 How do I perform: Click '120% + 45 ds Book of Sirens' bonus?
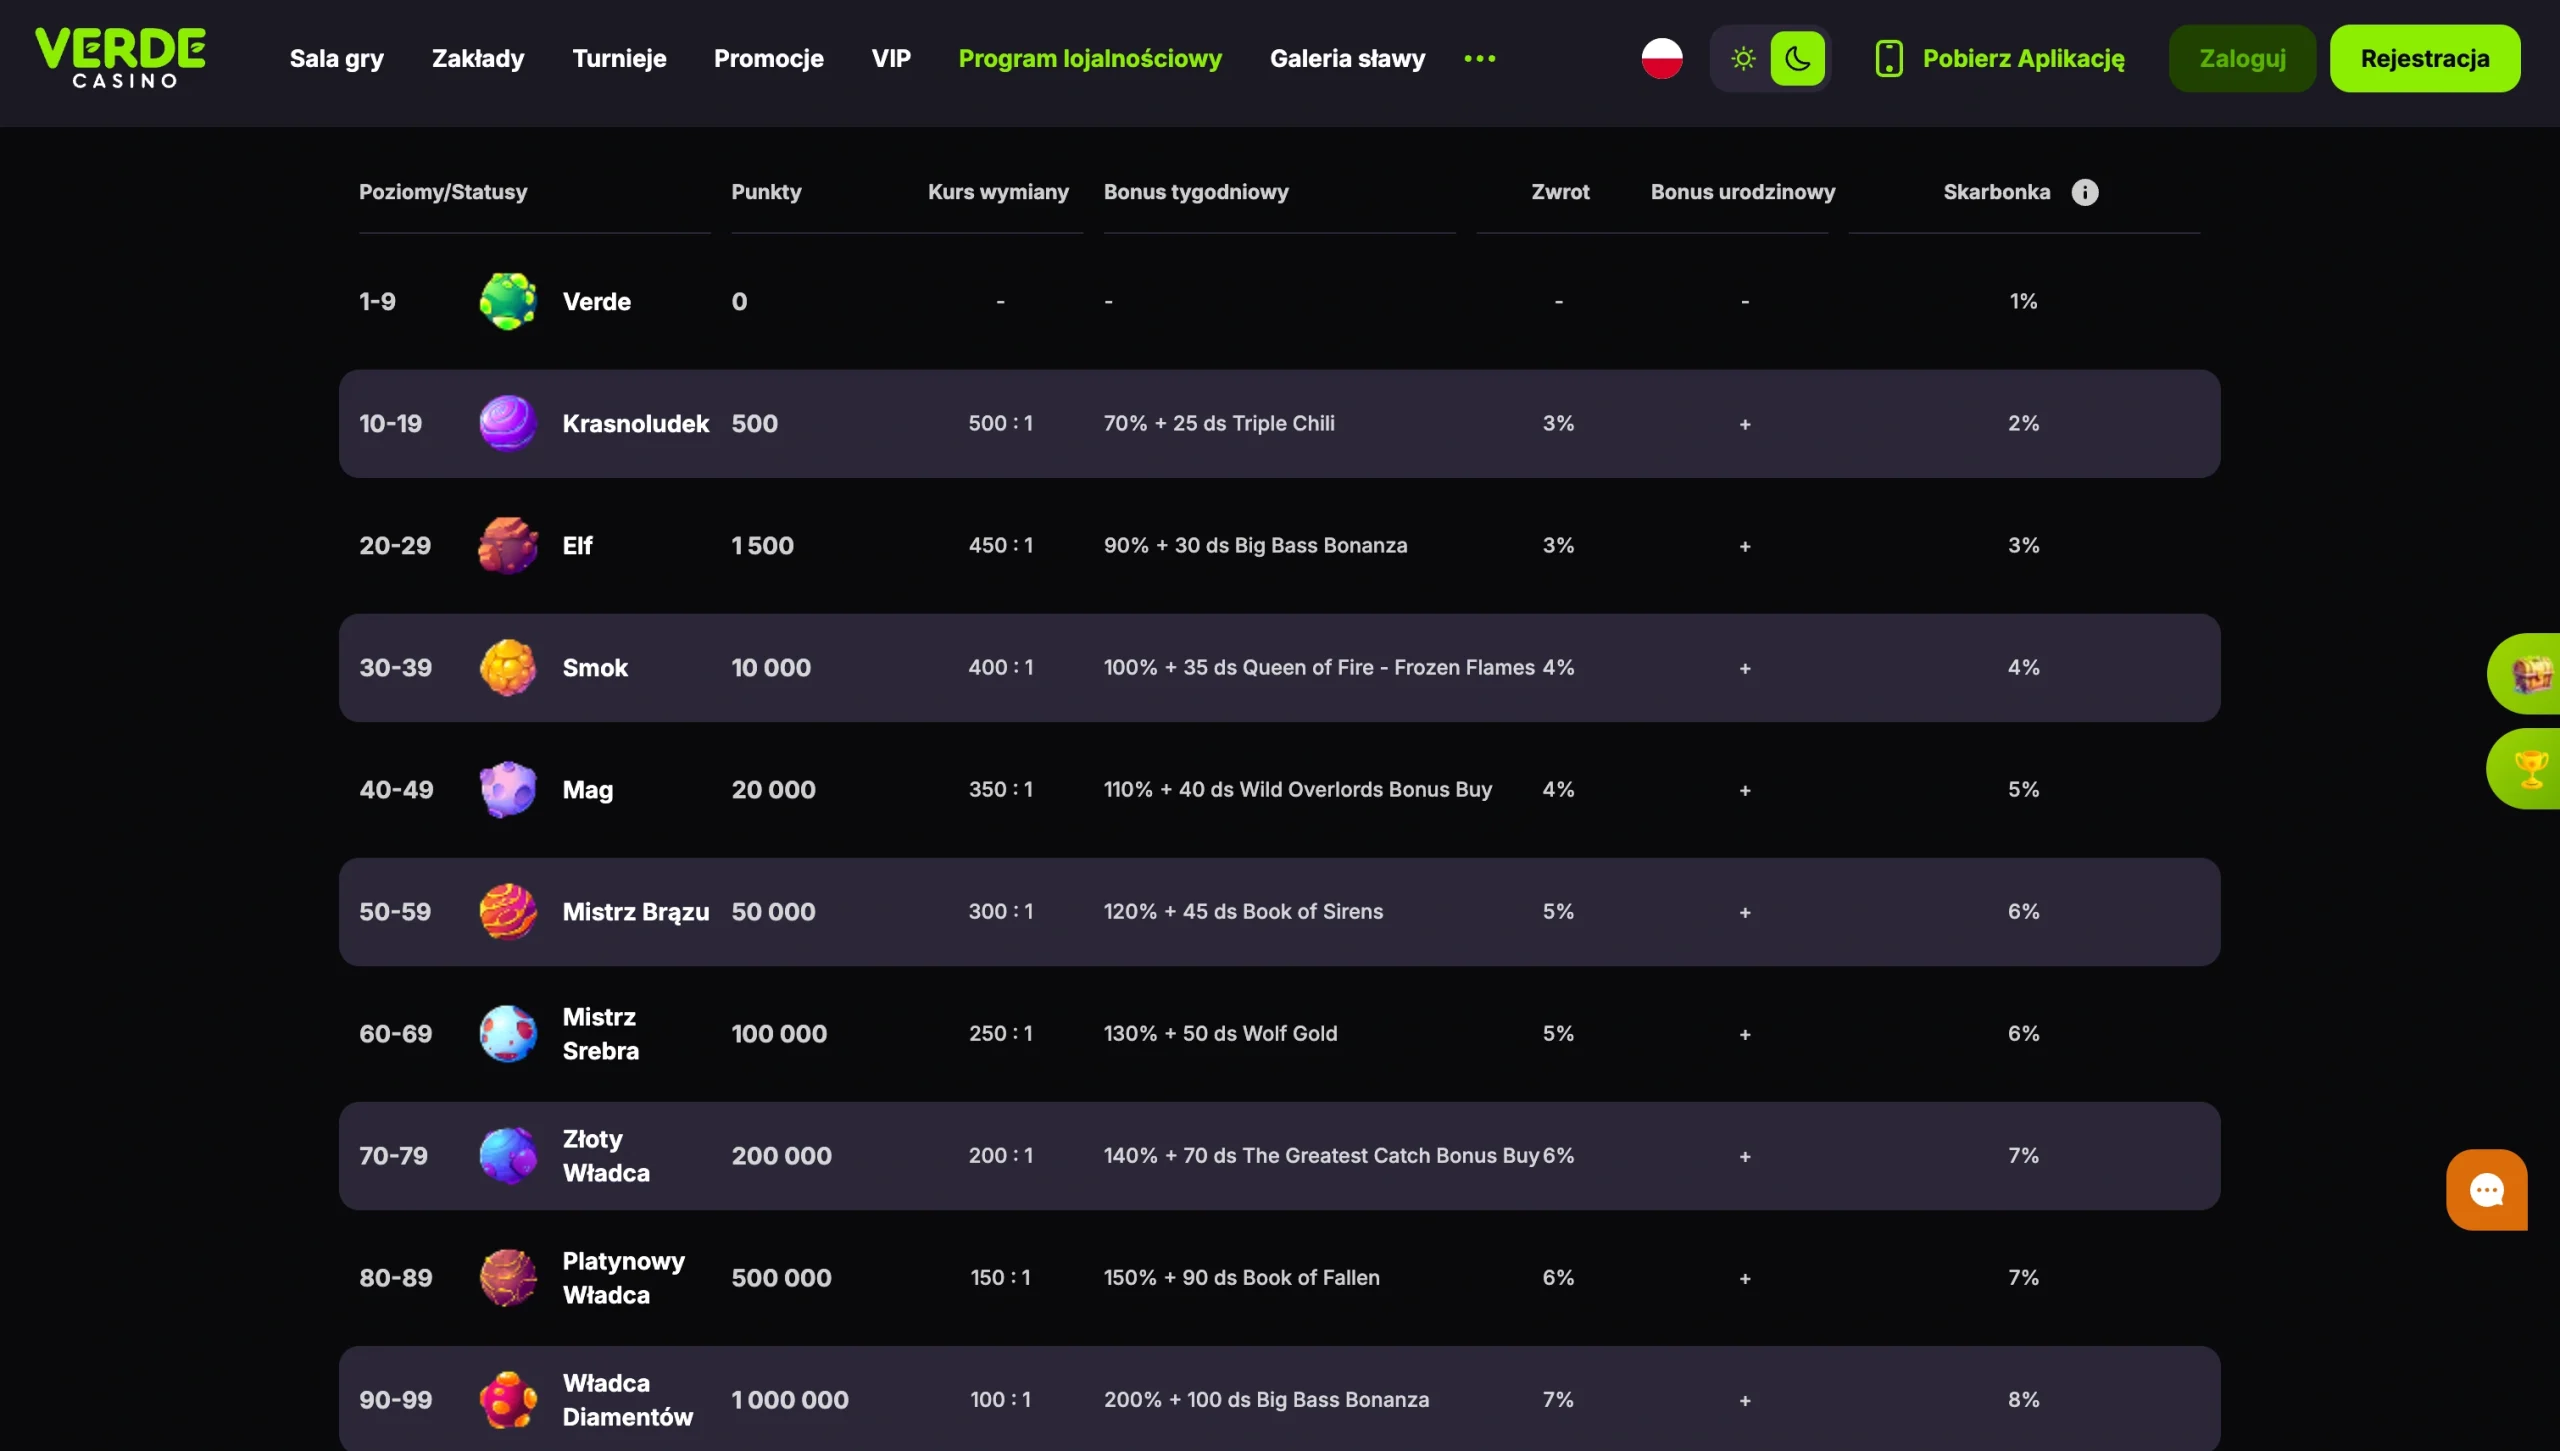pos(1243,911)
